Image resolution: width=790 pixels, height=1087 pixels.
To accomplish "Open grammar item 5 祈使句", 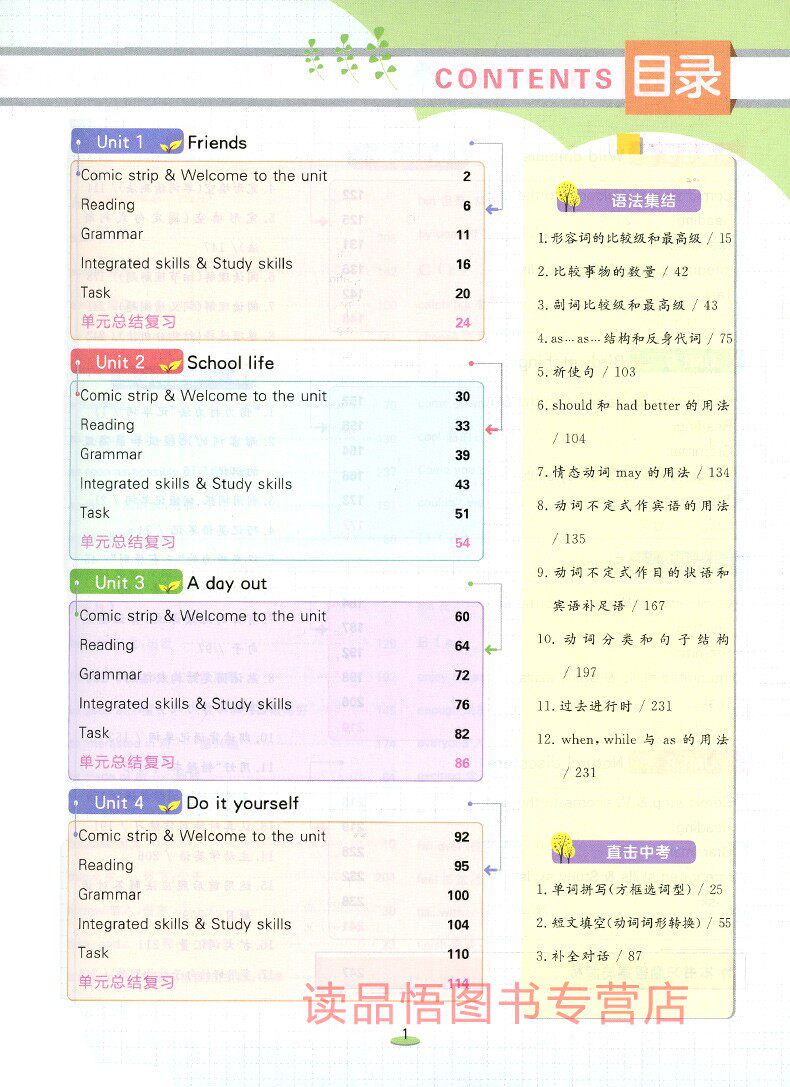I will (x=586, y=372).
